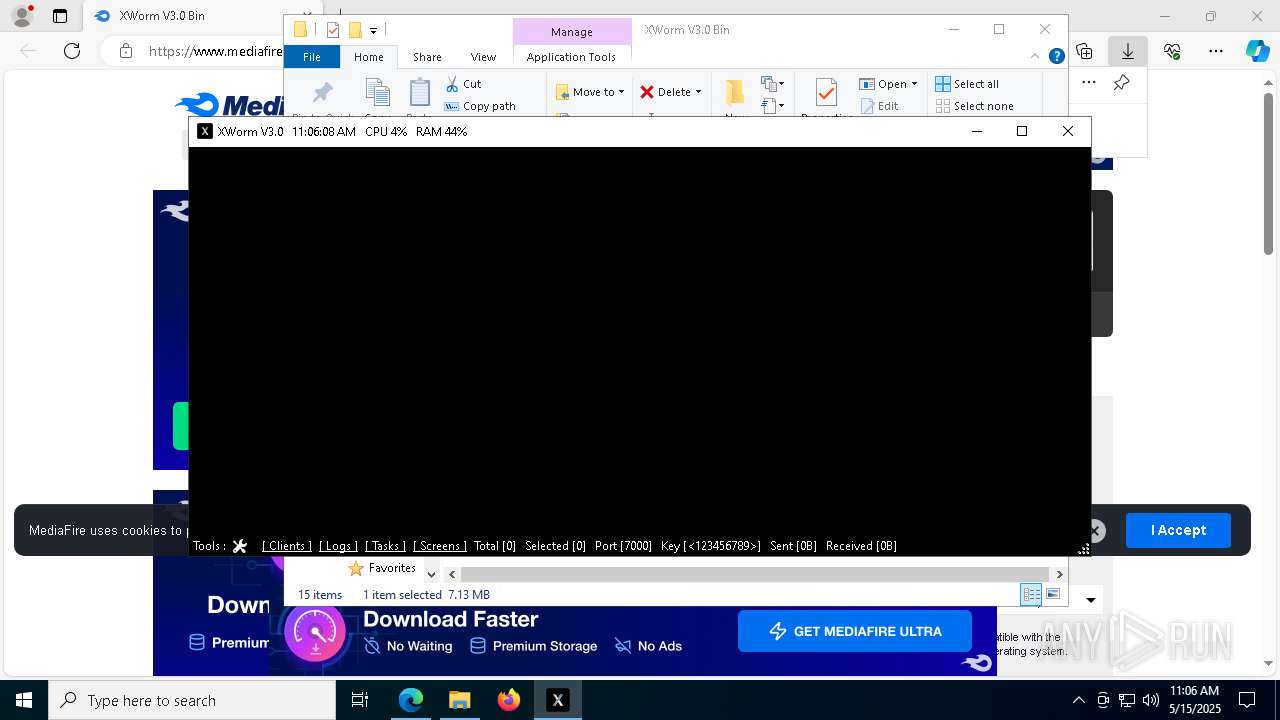Open the Logs view in XWorm
This screenshot has width=1280, height=720.
[338, 546]
